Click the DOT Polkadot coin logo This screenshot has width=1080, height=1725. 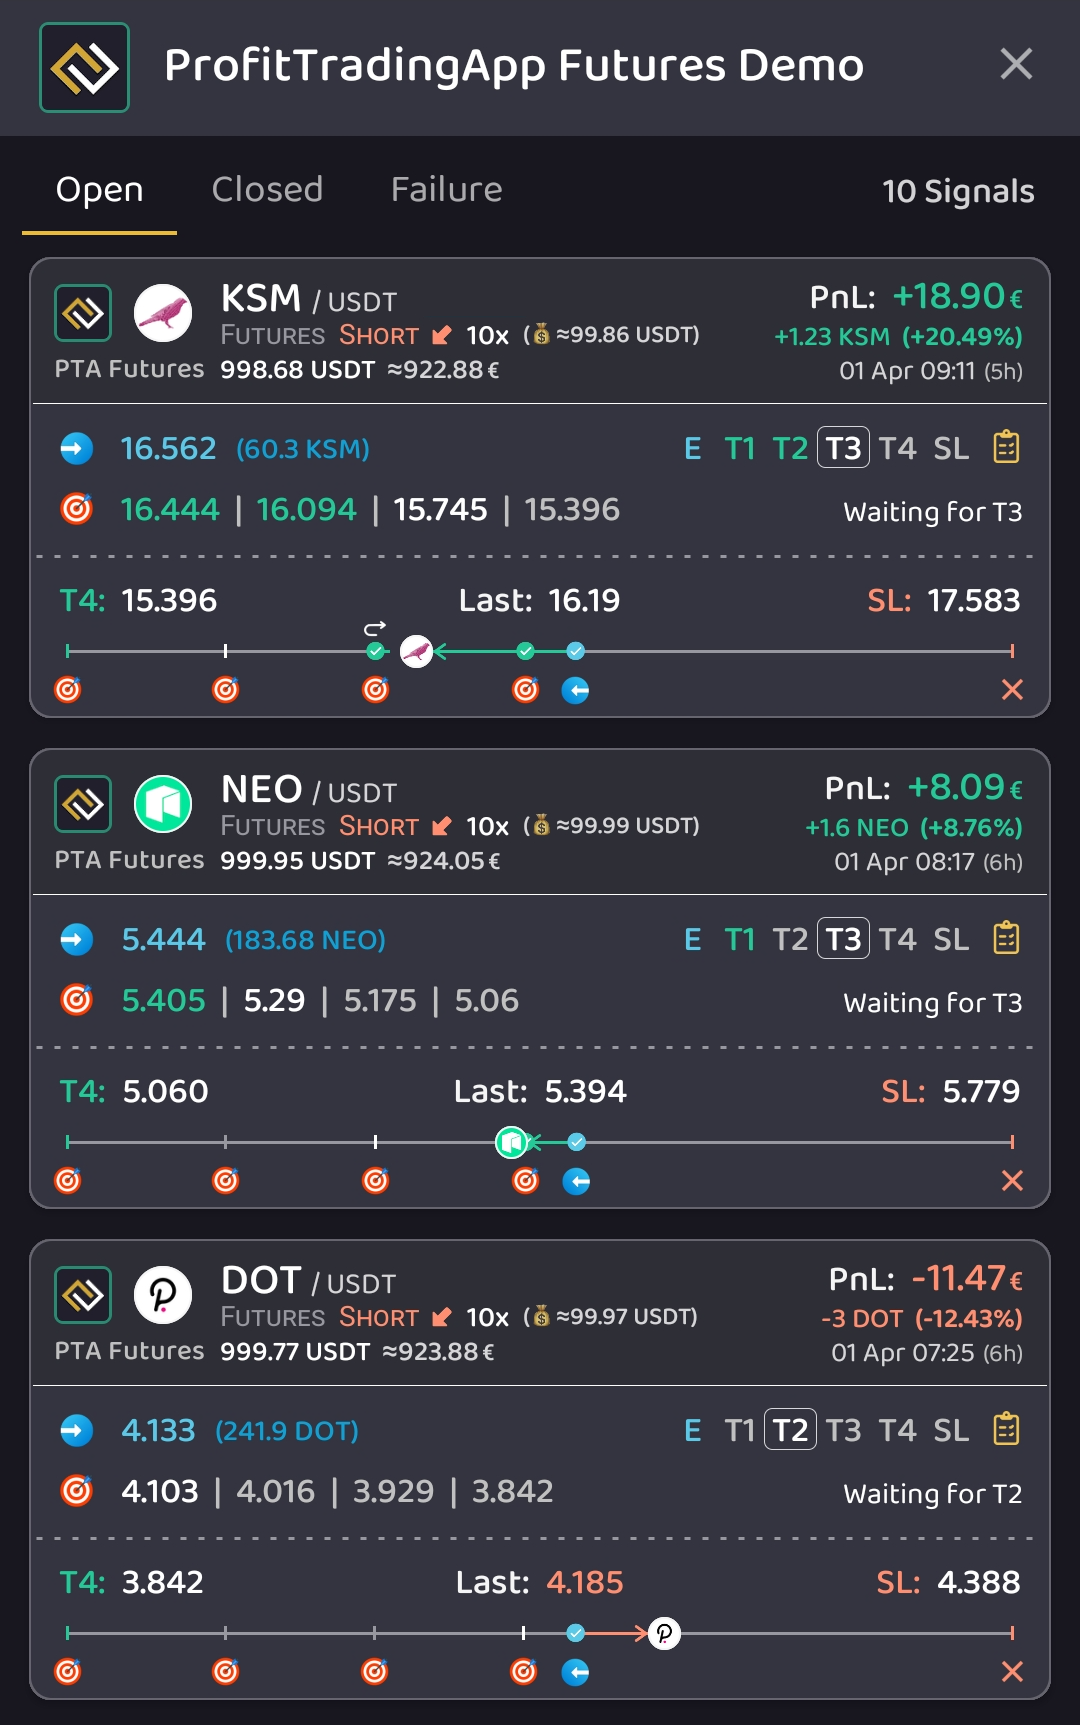(163, 1294)
